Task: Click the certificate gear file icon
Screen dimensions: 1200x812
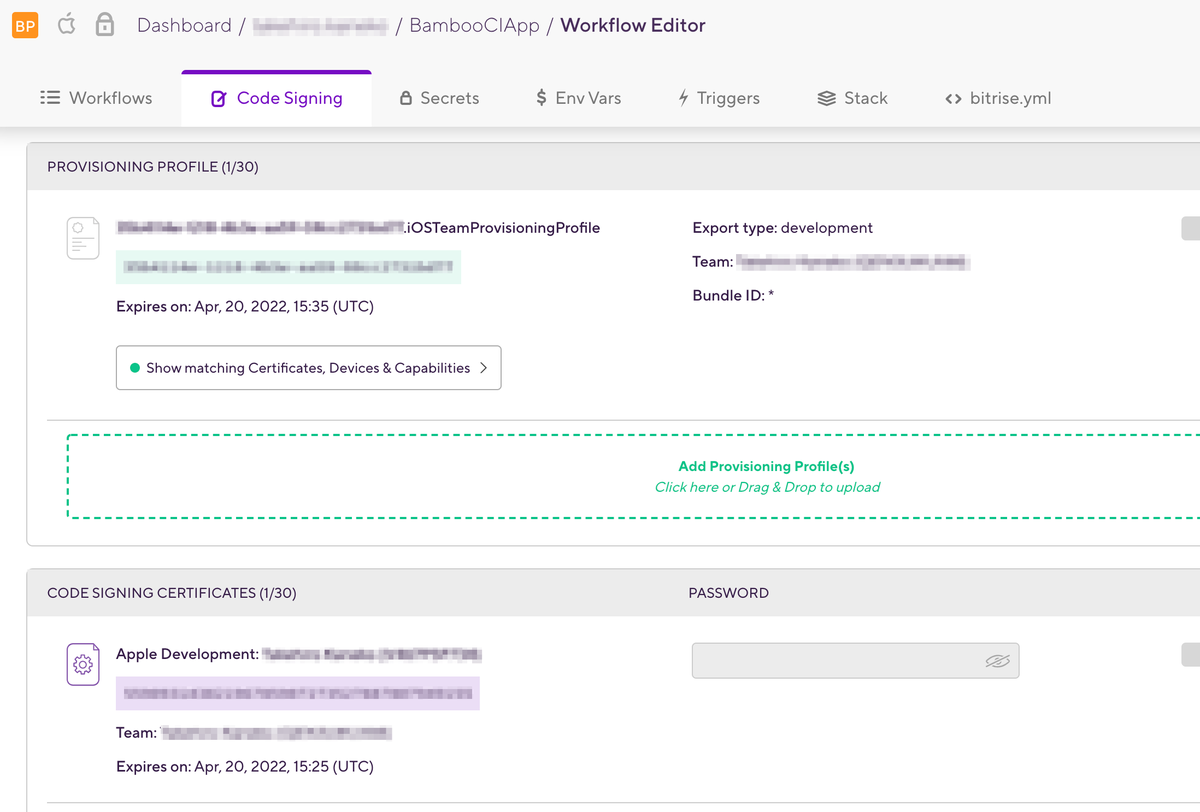Action: tap(83, 664)
